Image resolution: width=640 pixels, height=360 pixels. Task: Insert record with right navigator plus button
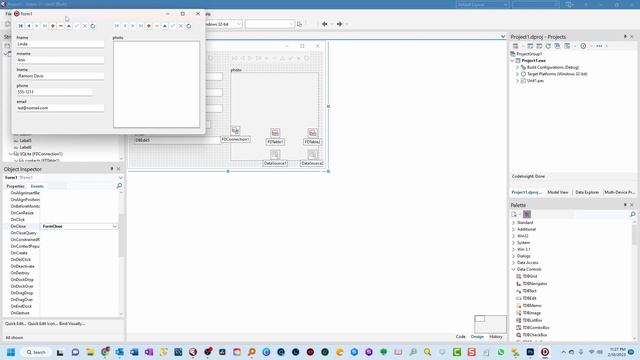(x=149, y=26)
